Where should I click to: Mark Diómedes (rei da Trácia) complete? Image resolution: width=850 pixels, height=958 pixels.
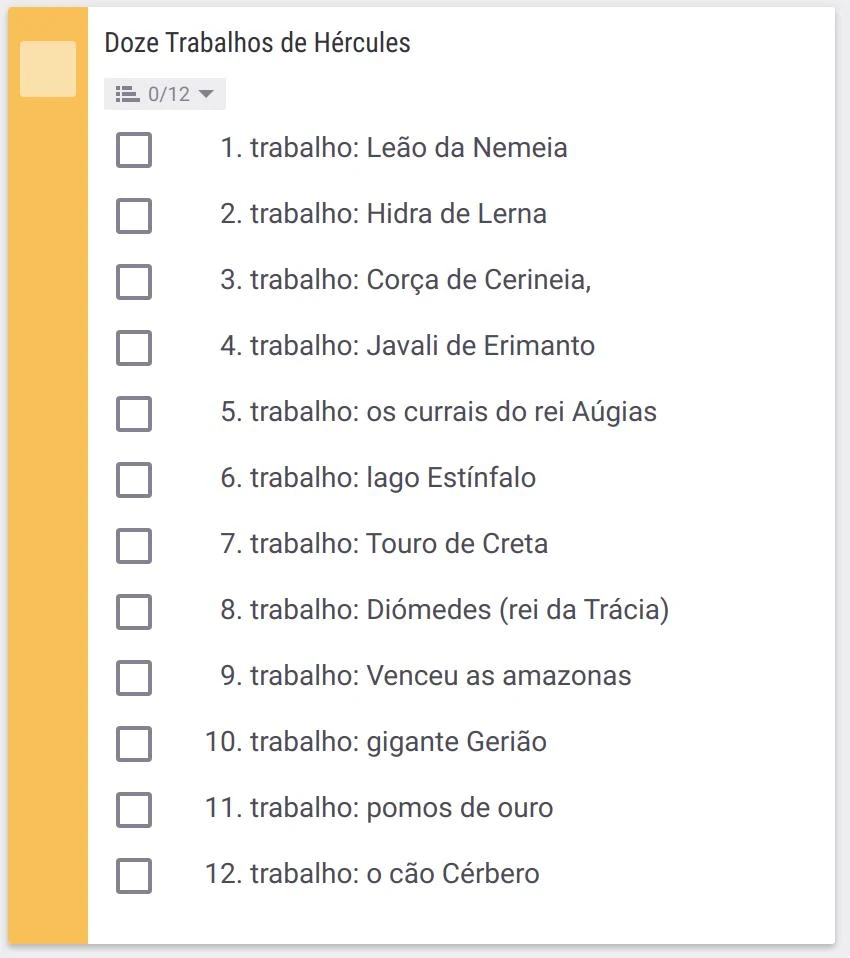tap(134, 612)
